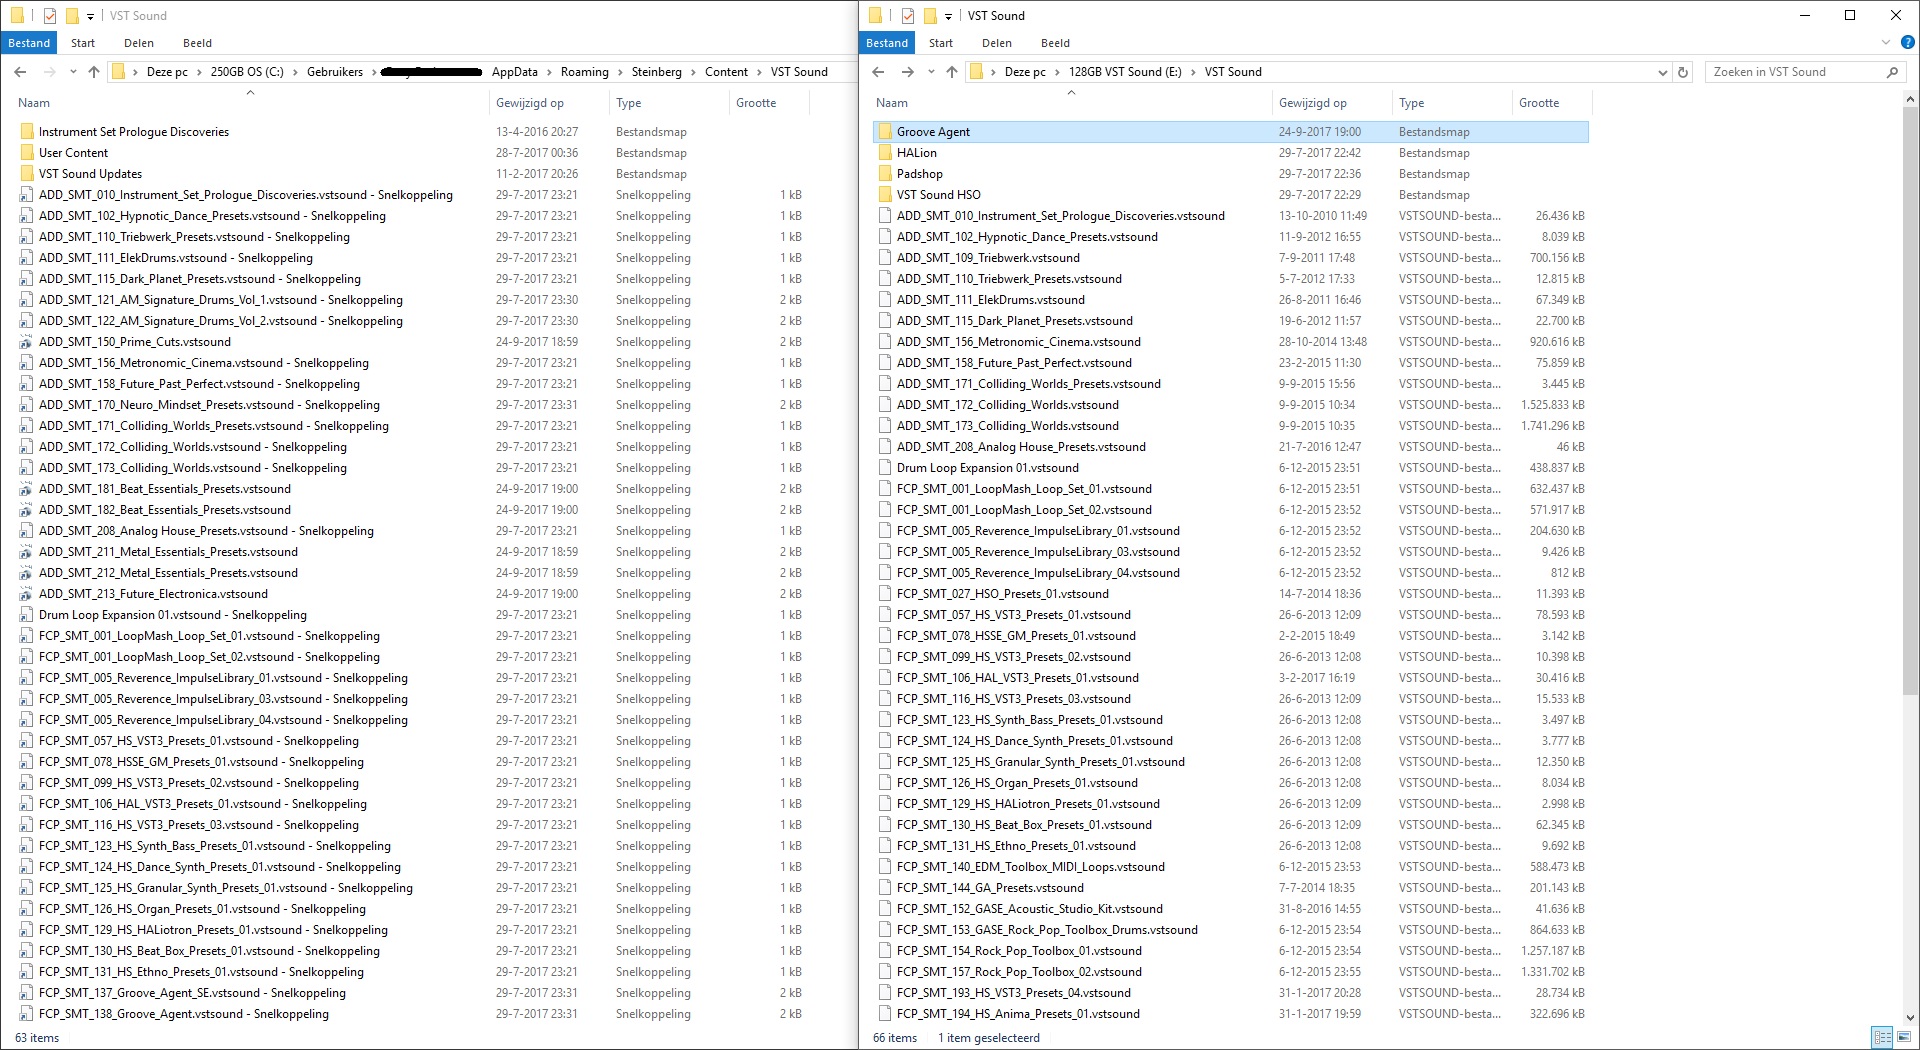
Task: Expand the chevron after Steinberg in left address bar
Action: (693, 72)
